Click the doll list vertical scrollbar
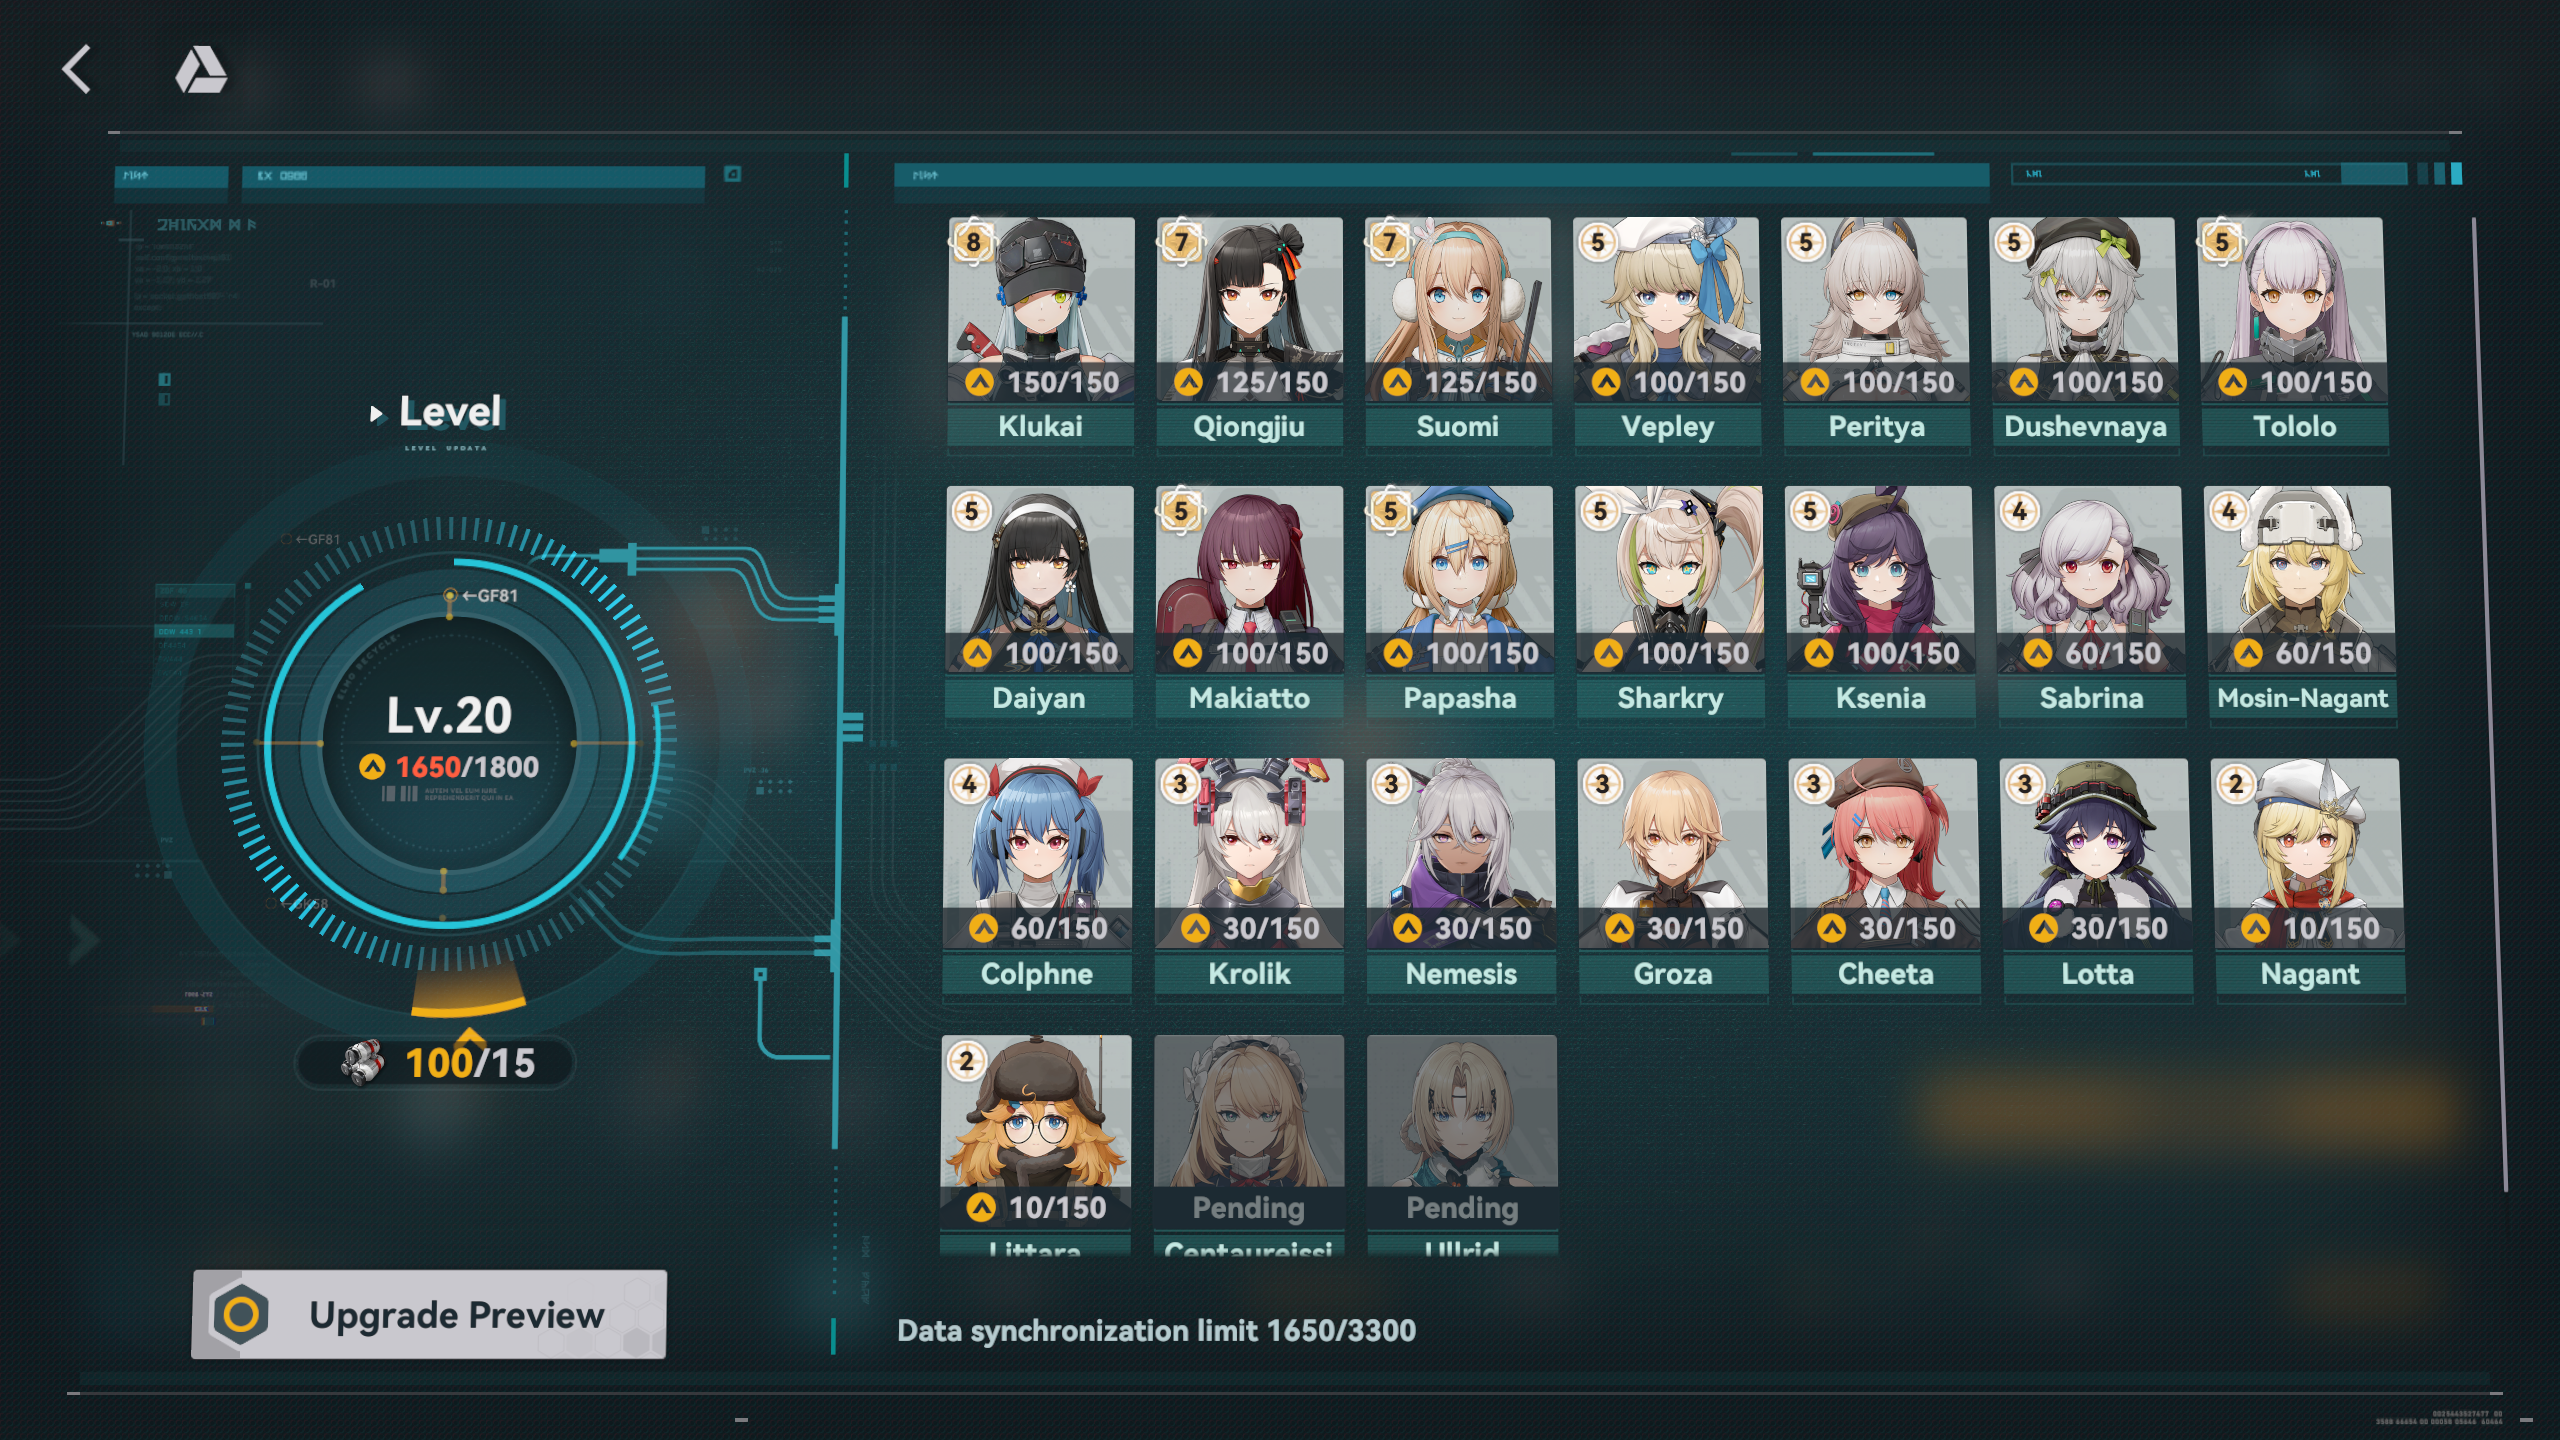Screen dimensions: 2560x1440 pos(2490,704)
